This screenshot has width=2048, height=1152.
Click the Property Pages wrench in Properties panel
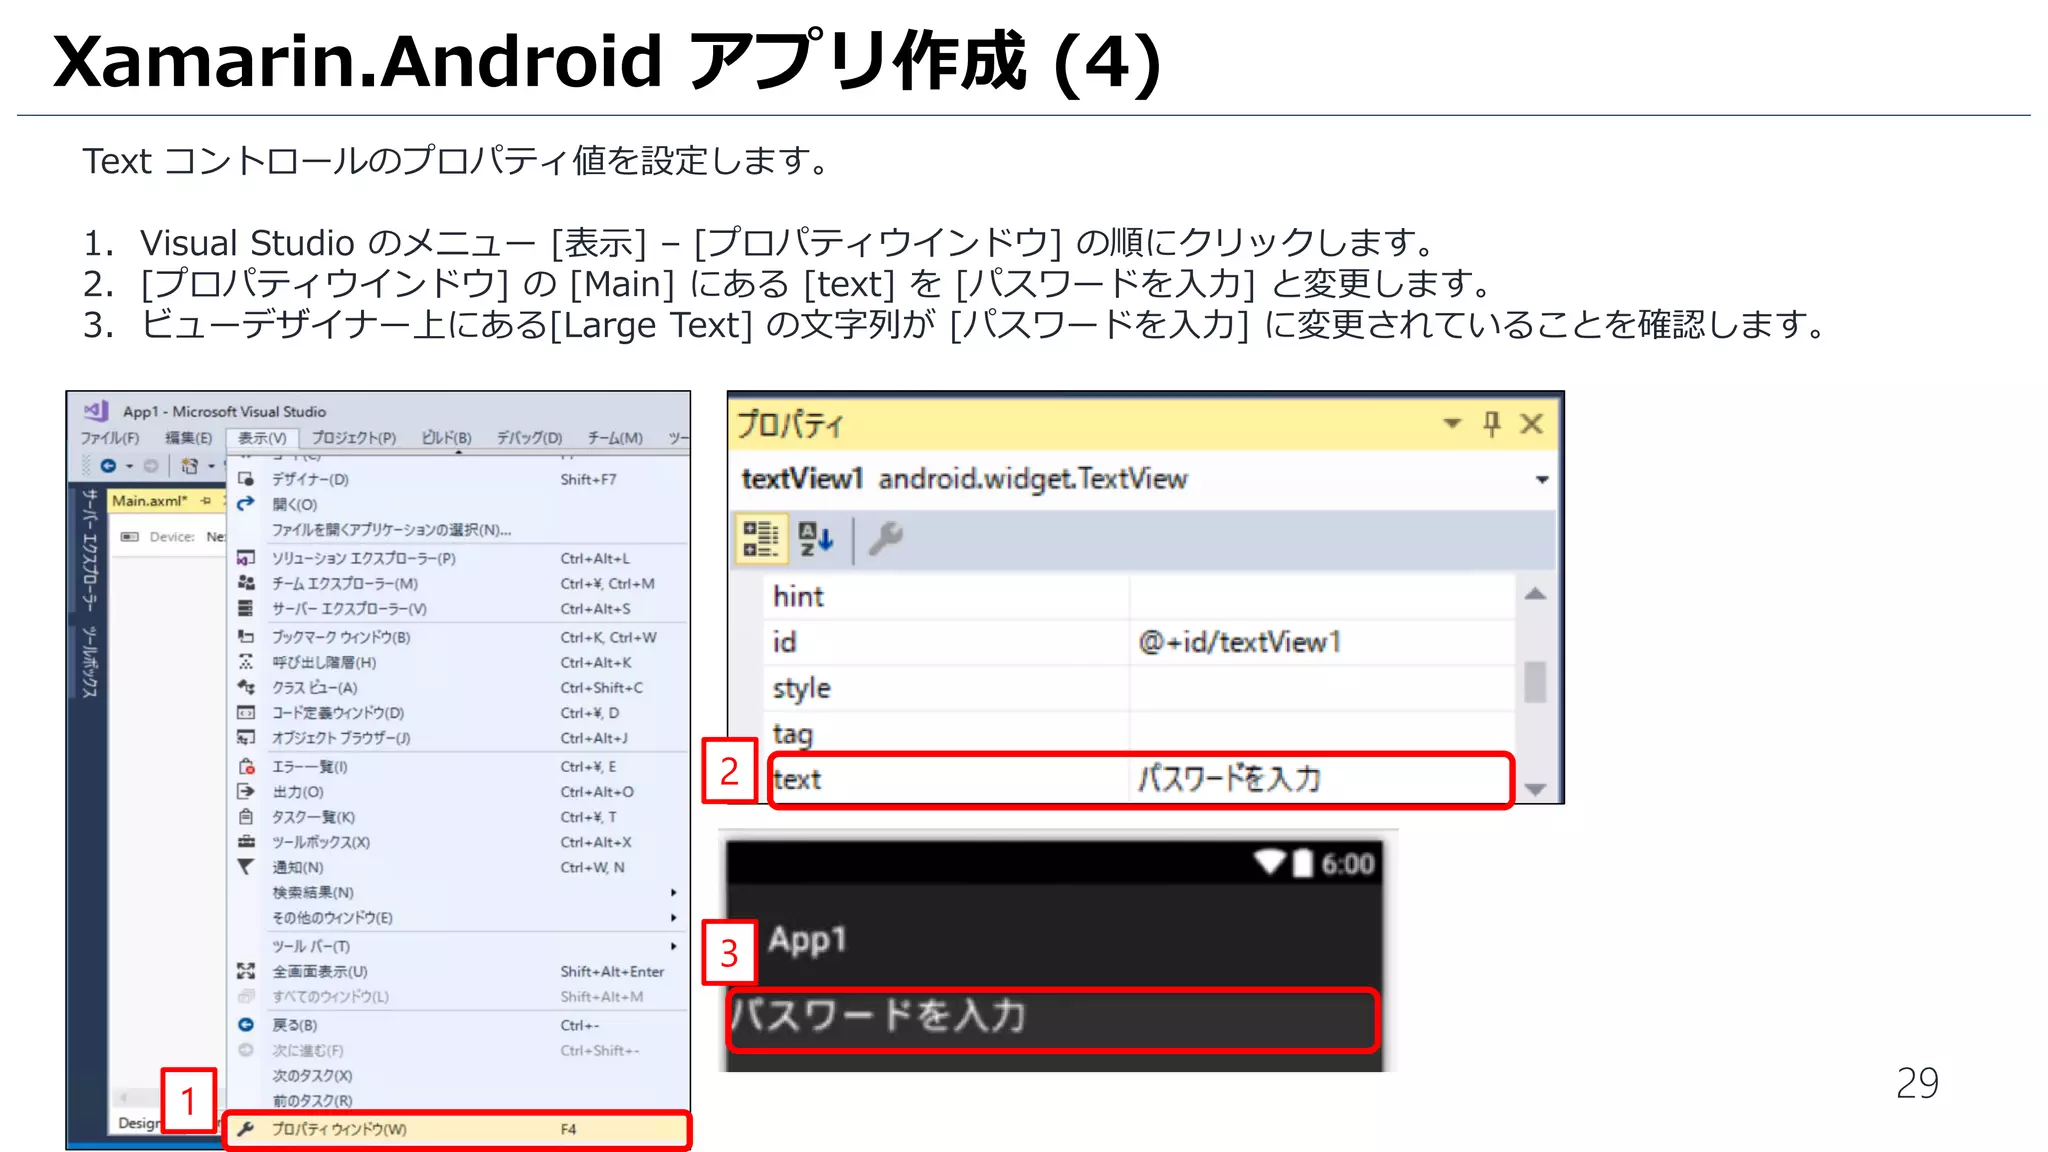click(885, 539)
